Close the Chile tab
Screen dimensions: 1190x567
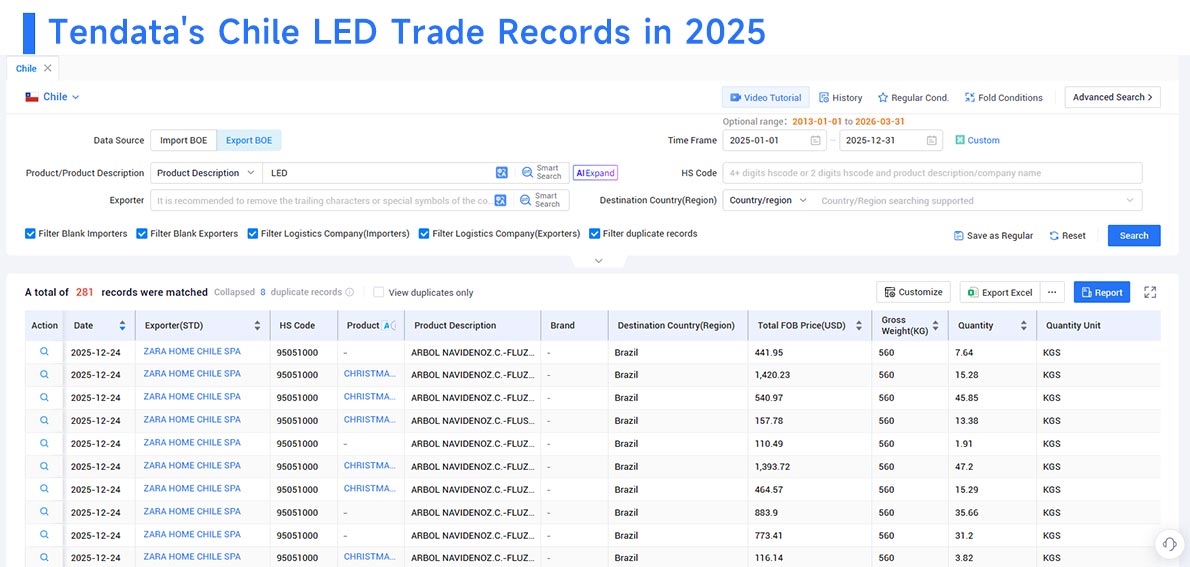click(47, 68)
